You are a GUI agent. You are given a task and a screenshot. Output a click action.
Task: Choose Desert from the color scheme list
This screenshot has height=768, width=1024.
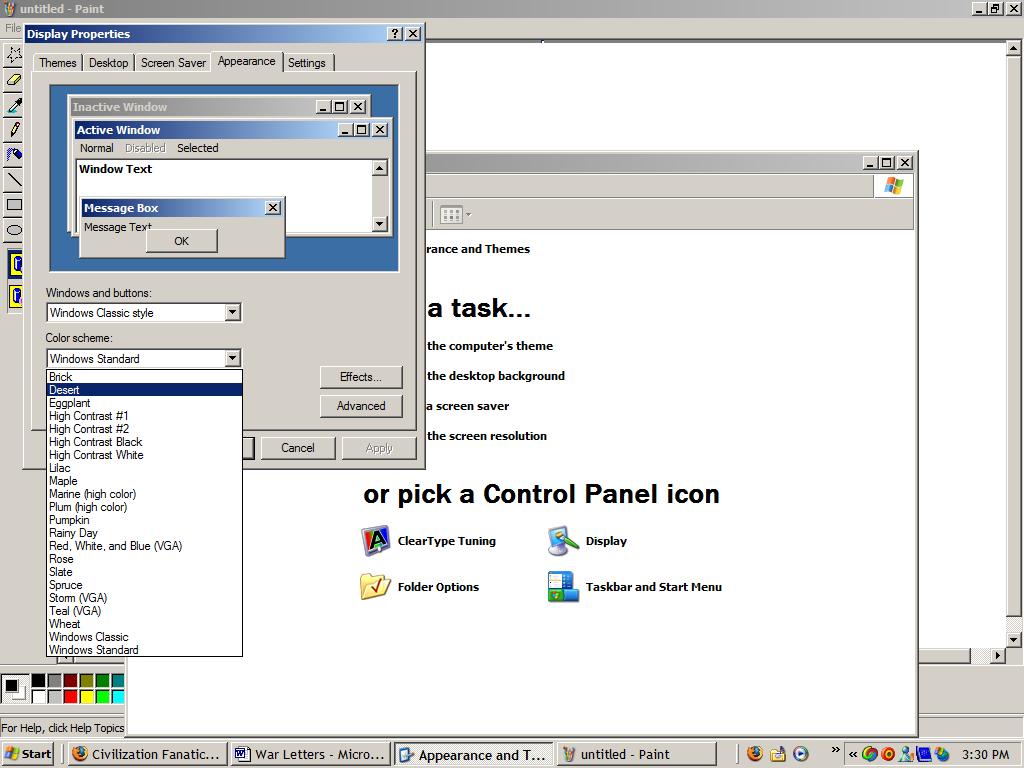tap(144, 390)
